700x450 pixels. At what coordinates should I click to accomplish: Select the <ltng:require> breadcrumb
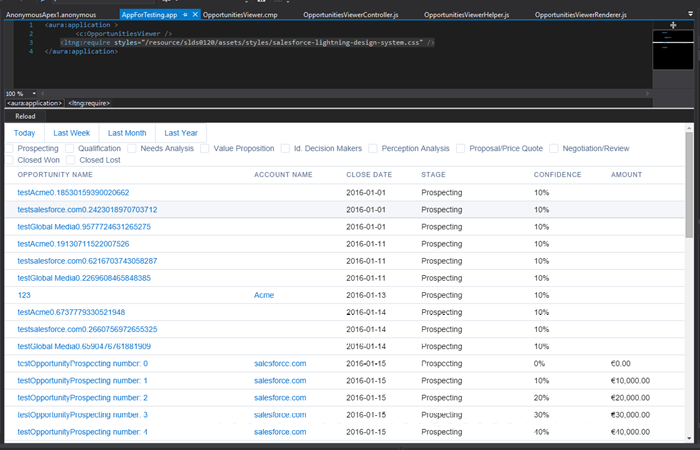click(89, 103)
